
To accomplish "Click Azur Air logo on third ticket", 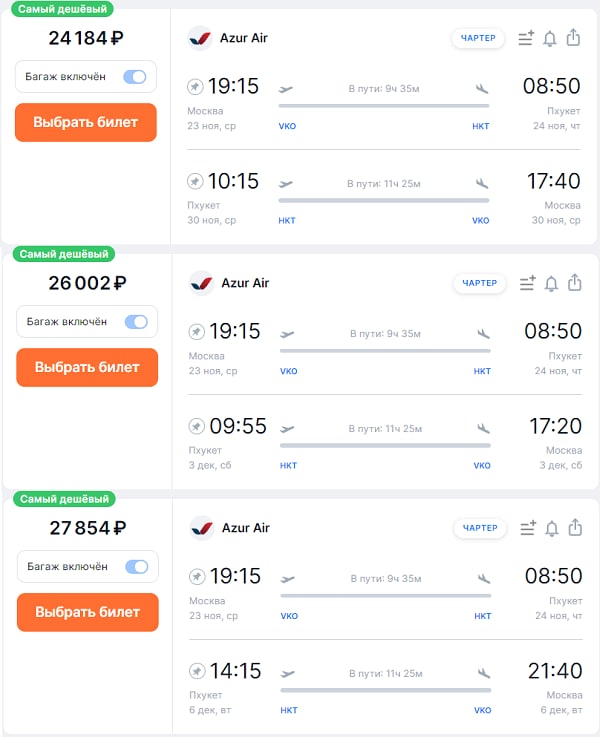I will (x=202, y=528).
